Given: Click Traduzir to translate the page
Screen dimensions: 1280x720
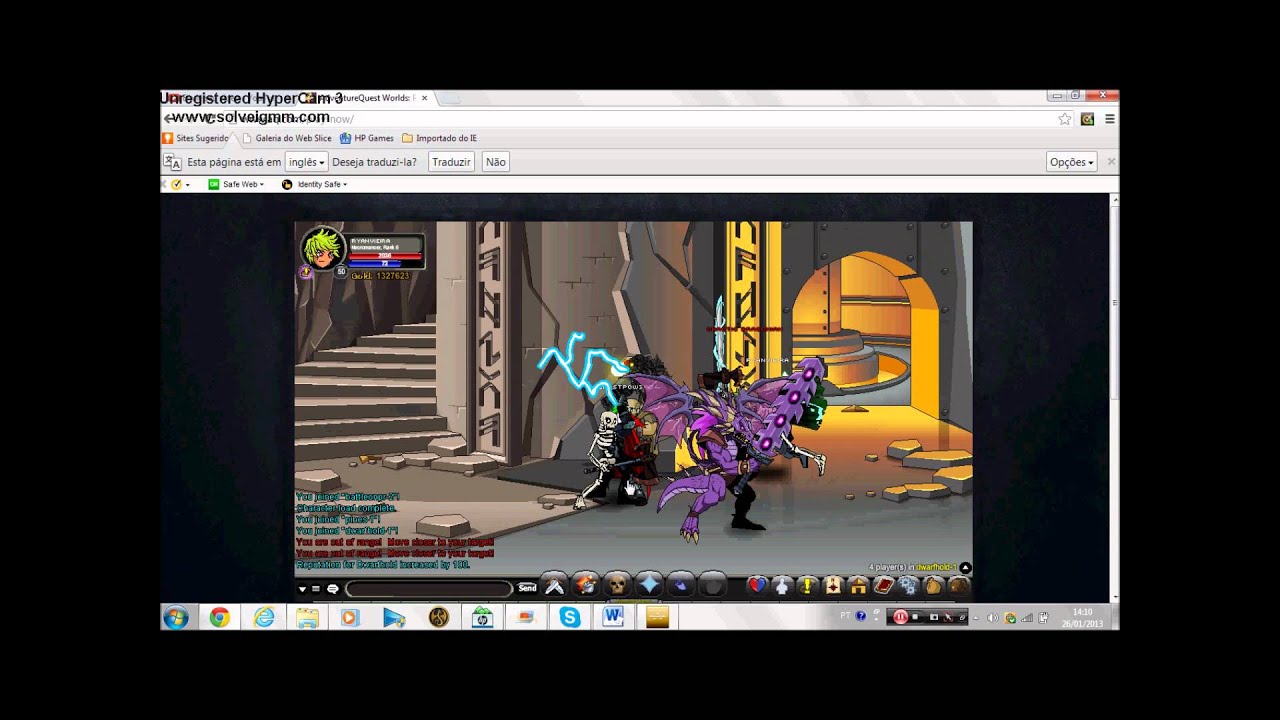Looking at the screenshot, I should click(451, 162).
